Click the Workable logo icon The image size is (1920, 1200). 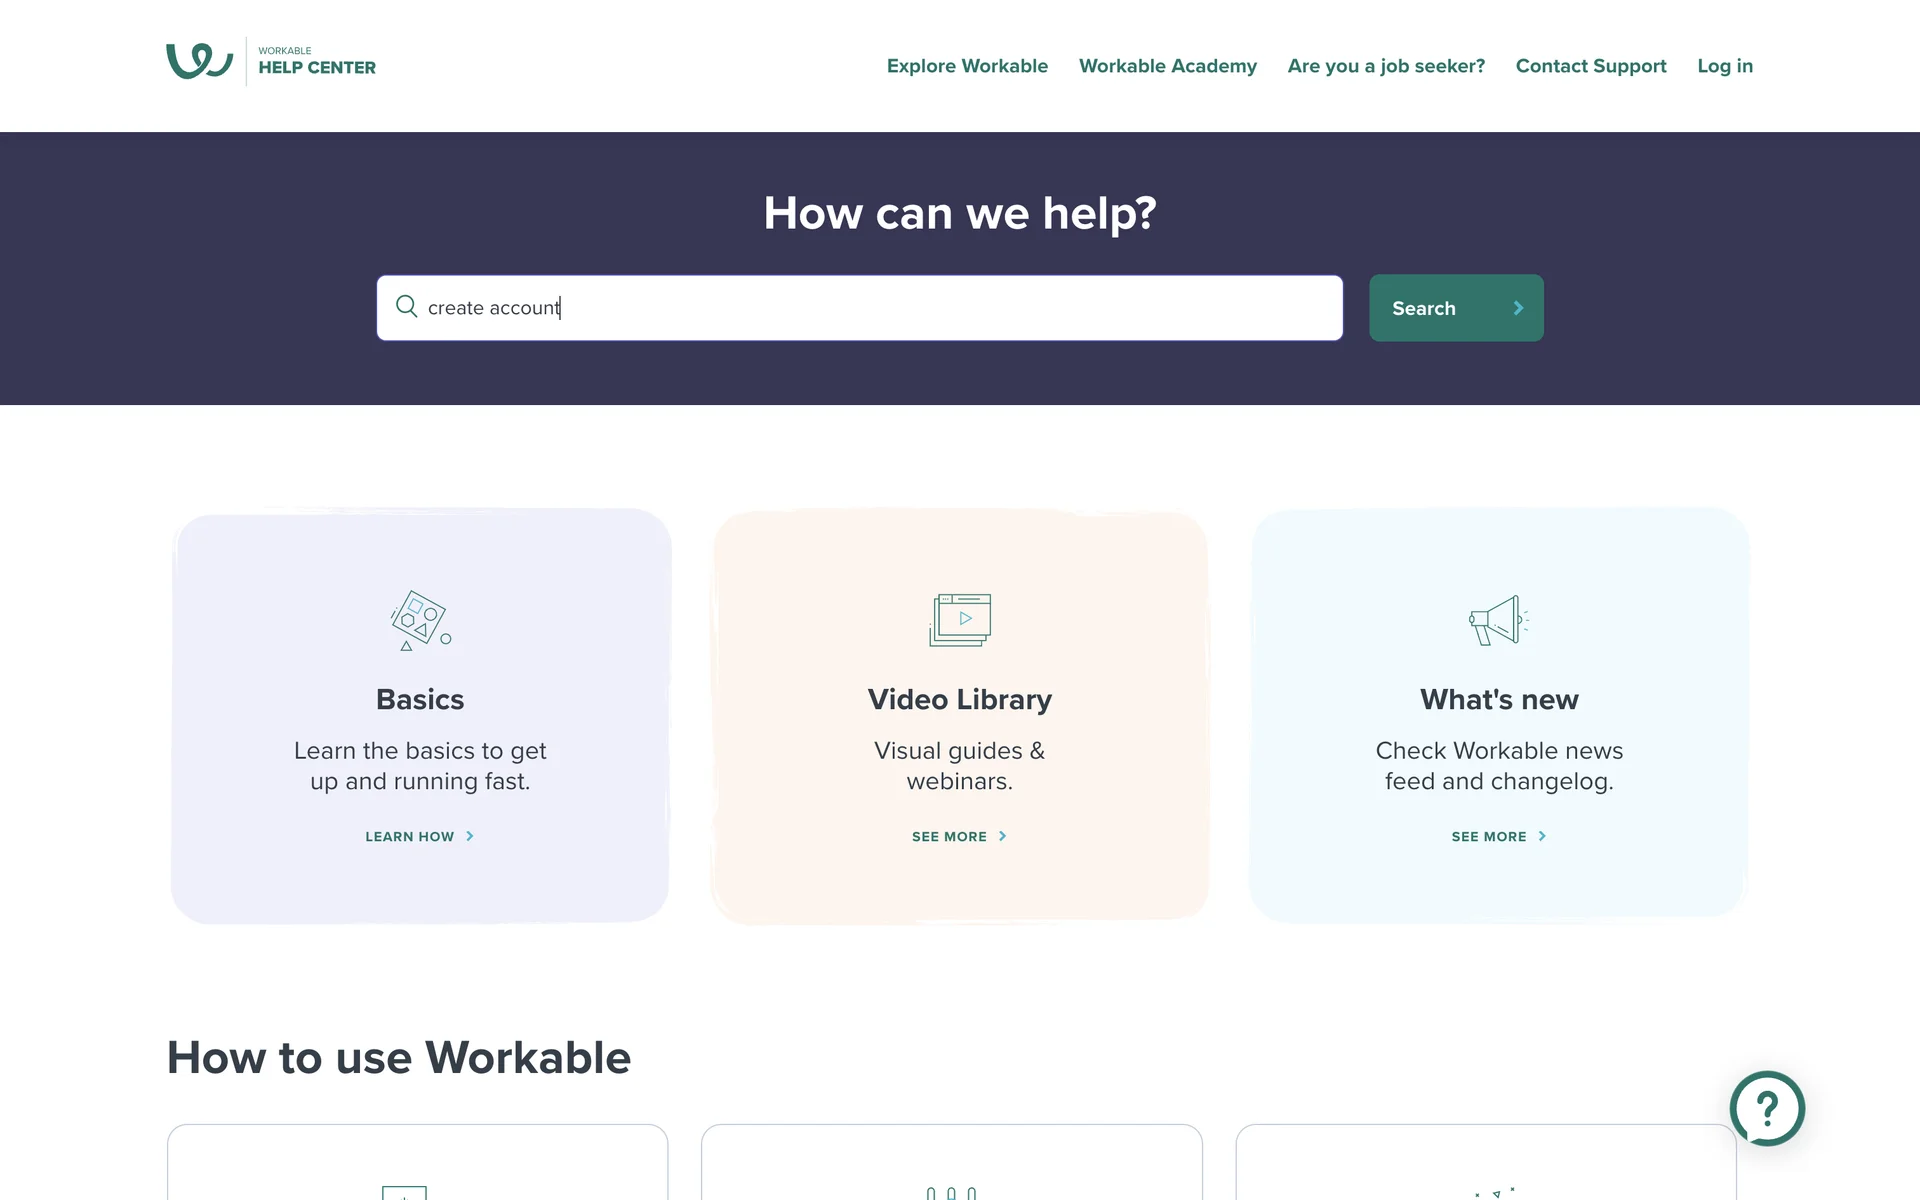(x=199, y=61)
